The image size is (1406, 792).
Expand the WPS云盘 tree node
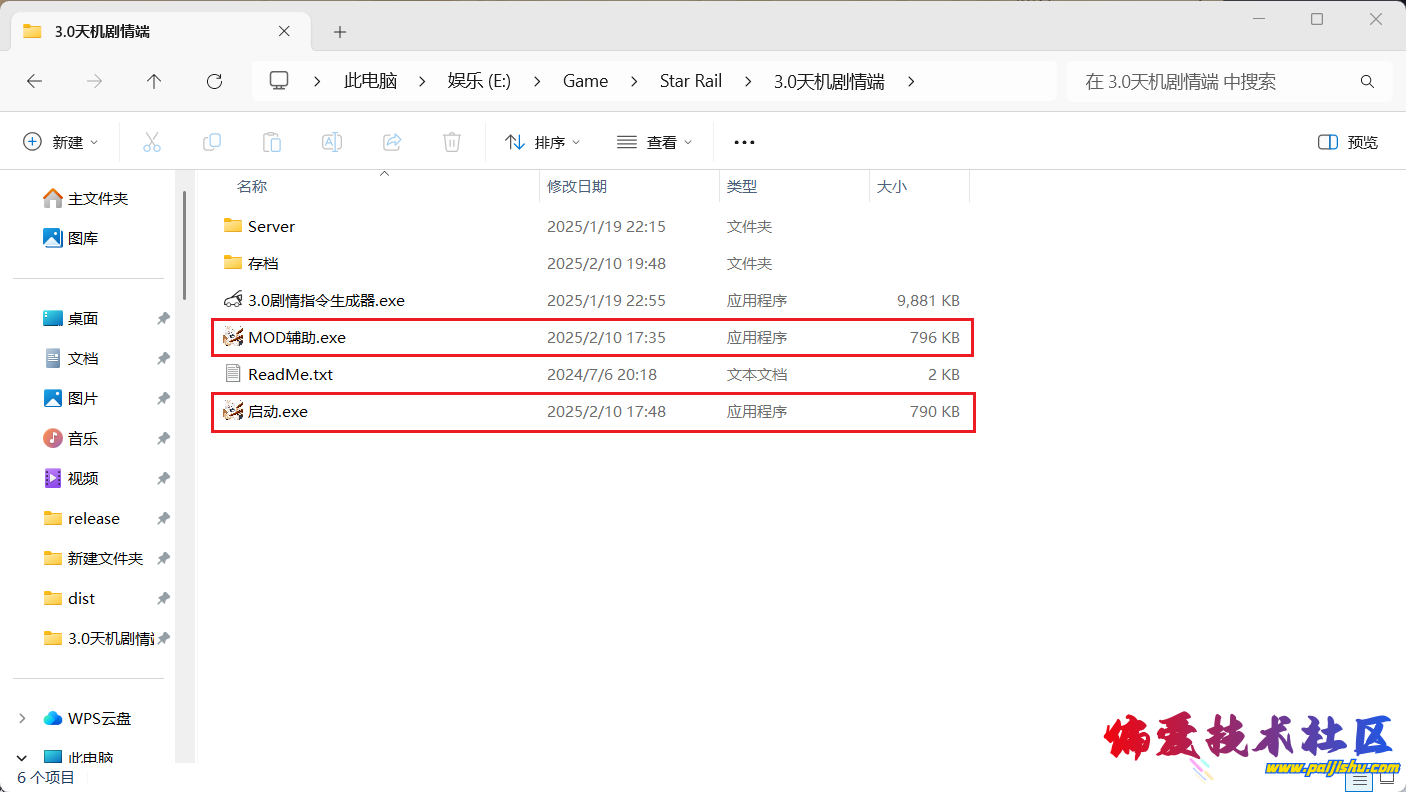[x=23, y=718]
